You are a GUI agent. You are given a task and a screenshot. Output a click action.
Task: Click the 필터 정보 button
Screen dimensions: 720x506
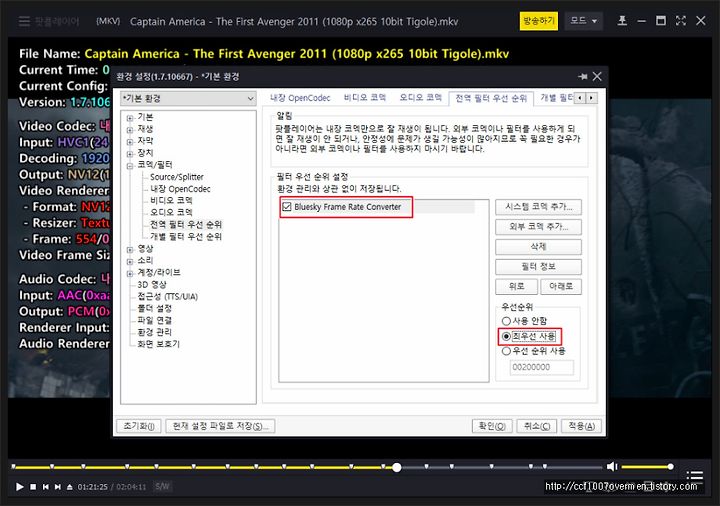point(538,267)
